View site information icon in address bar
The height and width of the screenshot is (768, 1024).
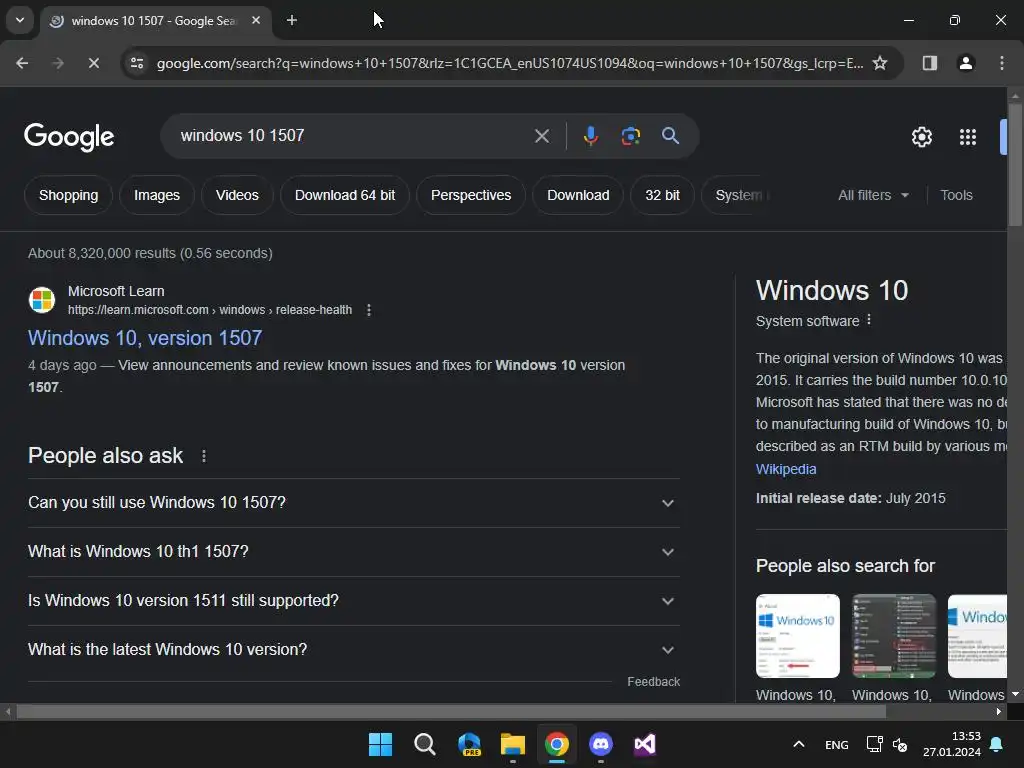pyautogui.click(x=136, y=63)
